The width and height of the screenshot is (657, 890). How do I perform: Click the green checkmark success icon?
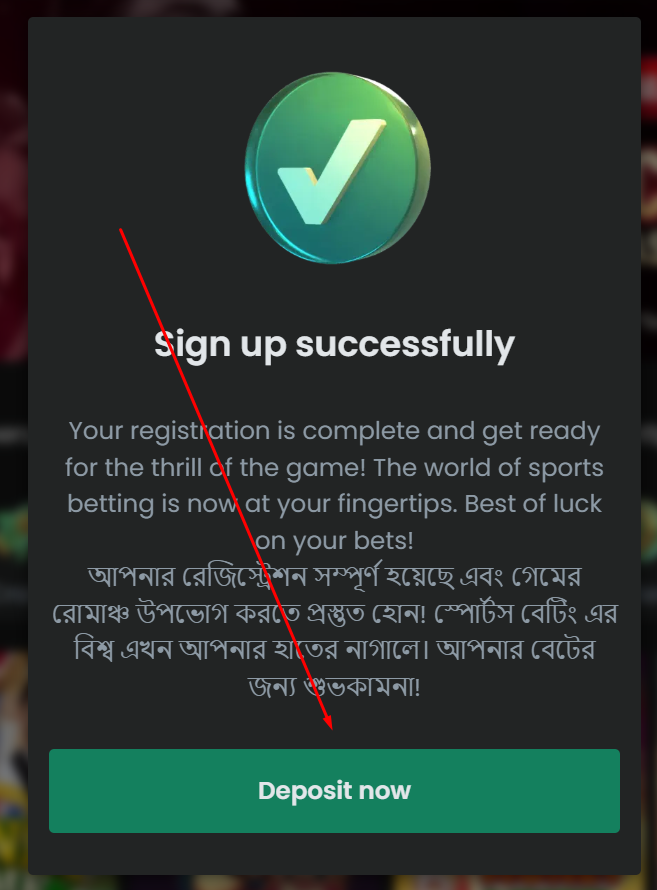(x=338, y=168)
